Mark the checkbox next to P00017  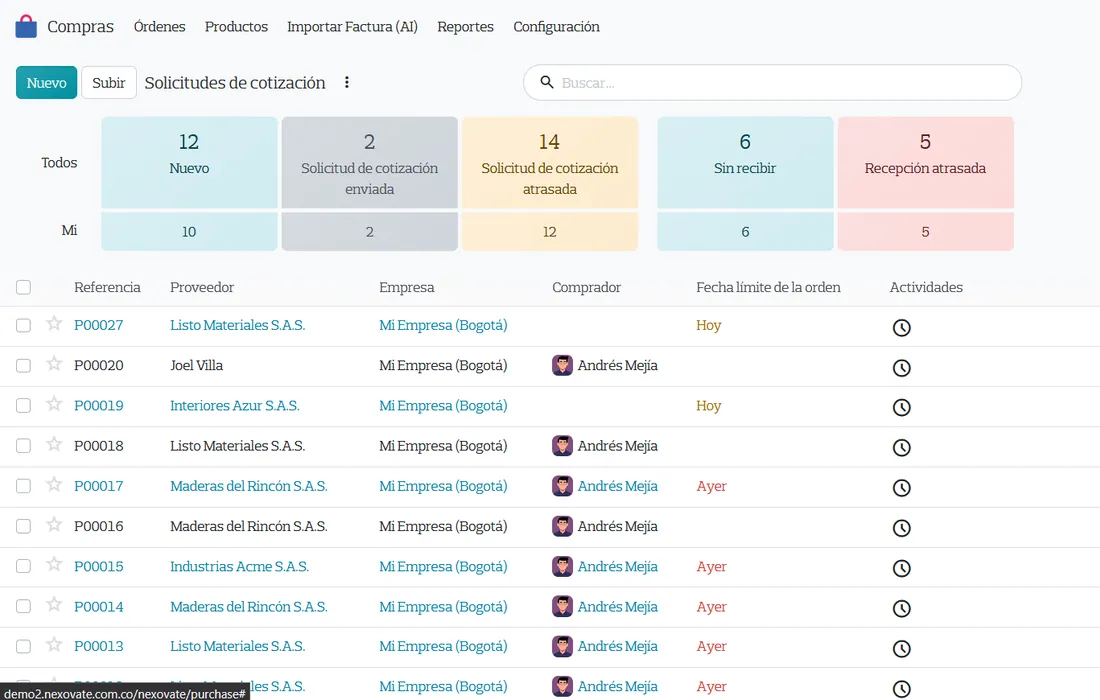coord(24,486)
